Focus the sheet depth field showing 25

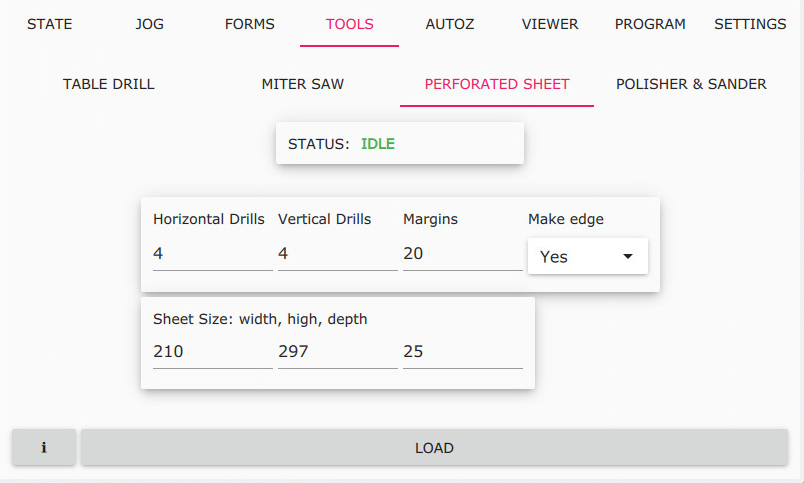(x=462, y=352)
